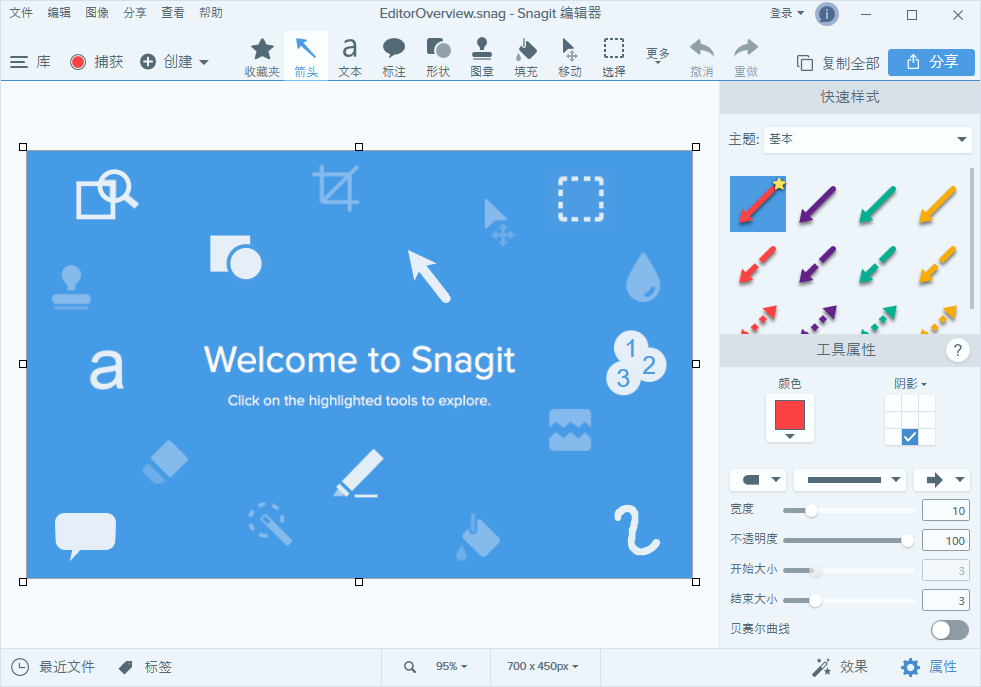Click the 复制全部 button
The width and height of the screenshot is (981, 687).
pos(838,63)
